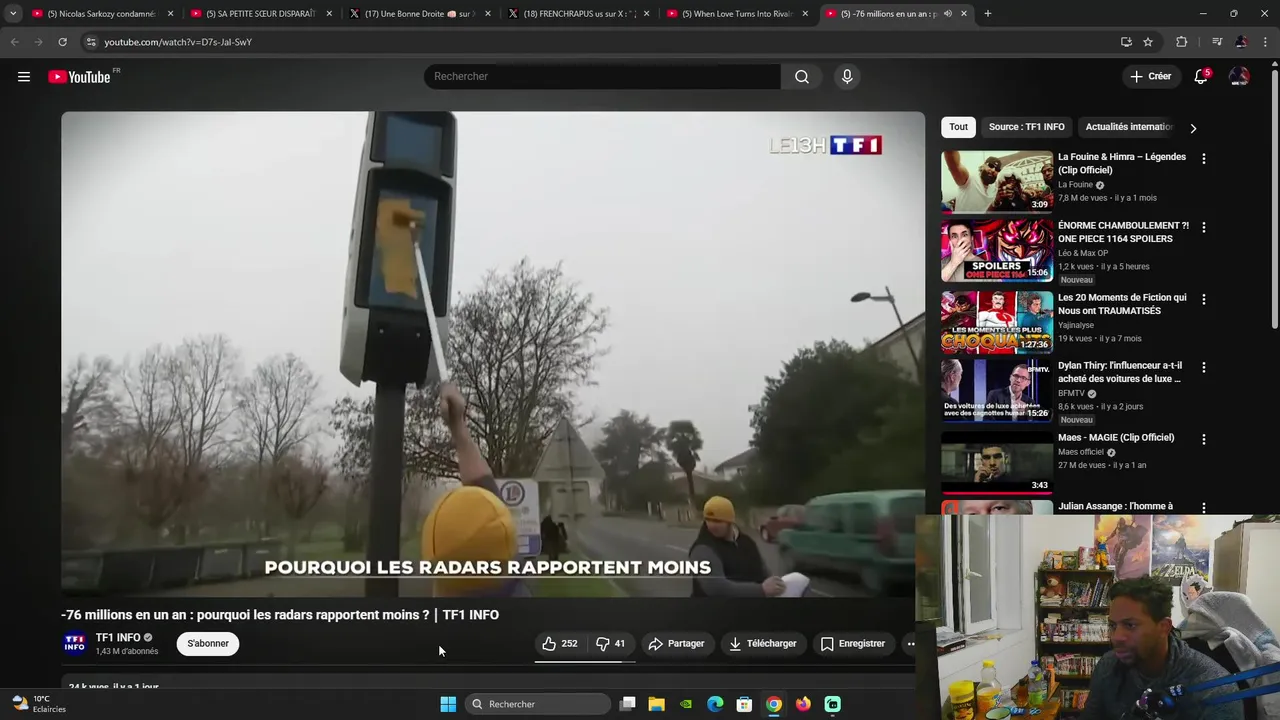Image resolution: width=1280 pixels, height=720 pixels.
Task: Like the video with 252 likes
Action: click(560, 644)
